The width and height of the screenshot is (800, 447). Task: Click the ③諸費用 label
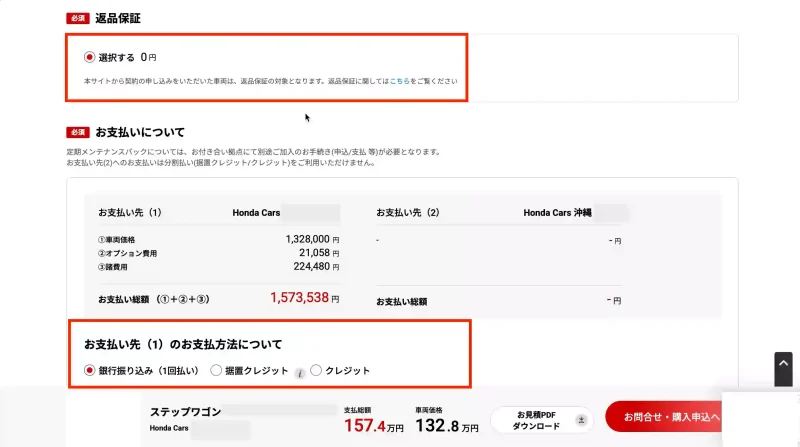[x=113, y=267]
